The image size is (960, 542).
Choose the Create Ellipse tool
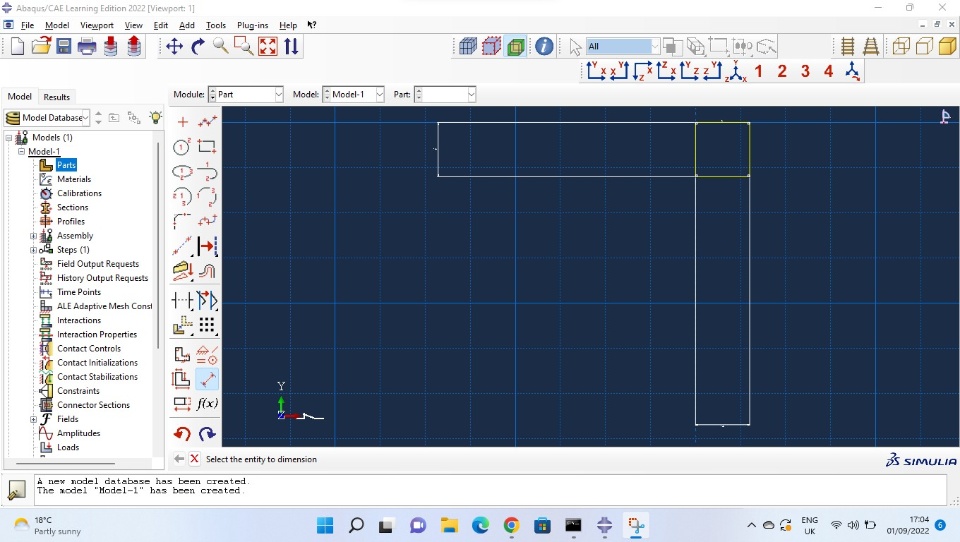182,172
